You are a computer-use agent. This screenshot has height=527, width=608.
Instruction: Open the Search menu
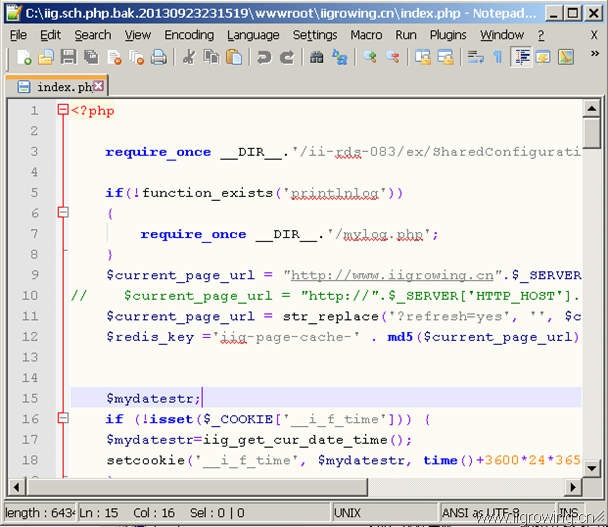pos(93,35)
